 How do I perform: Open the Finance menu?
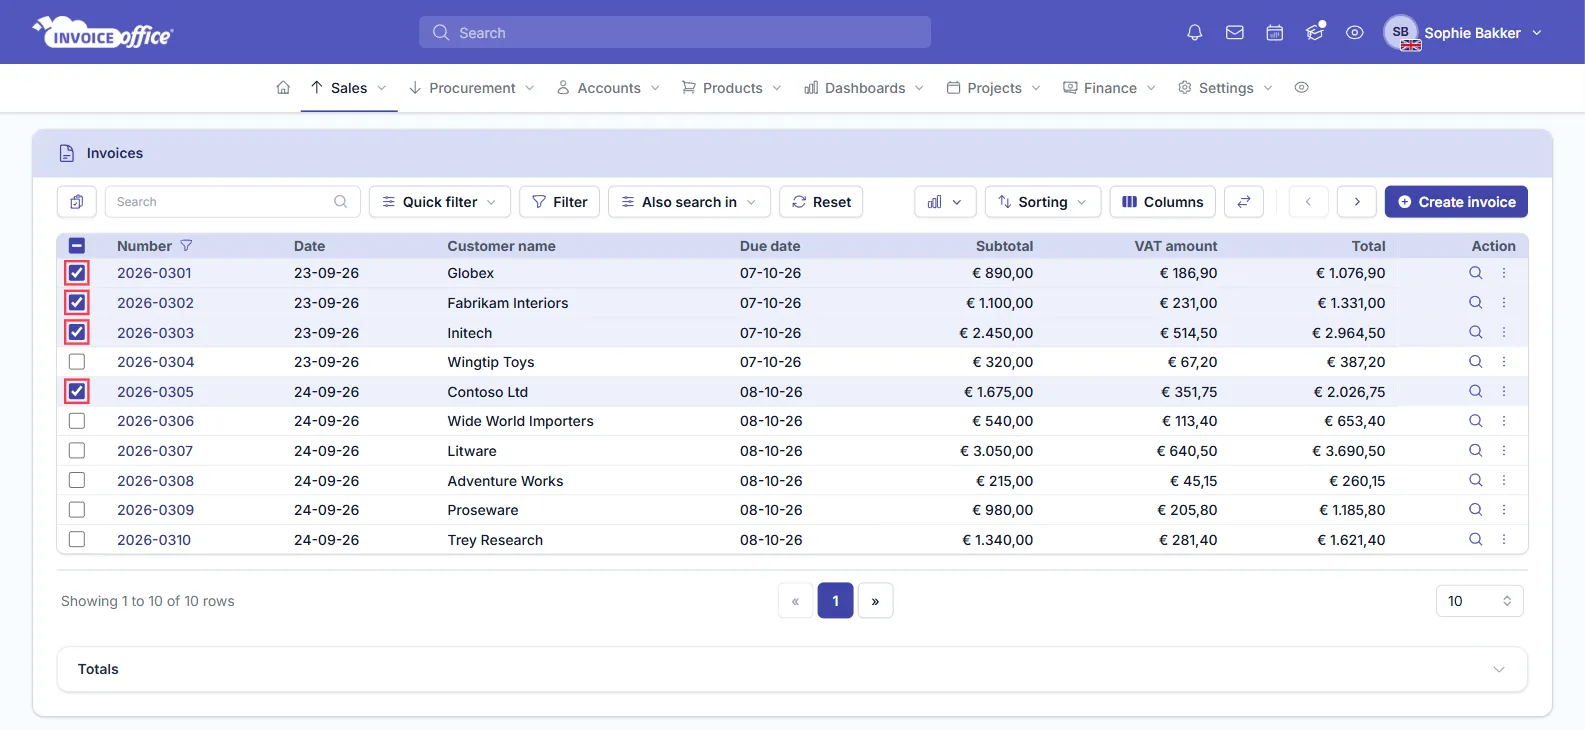tap(1109, 88)
